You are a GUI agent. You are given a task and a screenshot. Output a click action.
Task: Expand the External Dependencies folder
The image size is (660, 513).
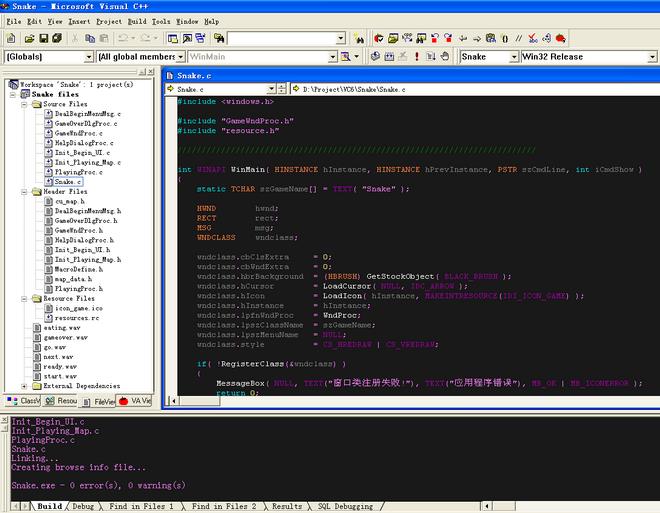click(x=24, y=386)
